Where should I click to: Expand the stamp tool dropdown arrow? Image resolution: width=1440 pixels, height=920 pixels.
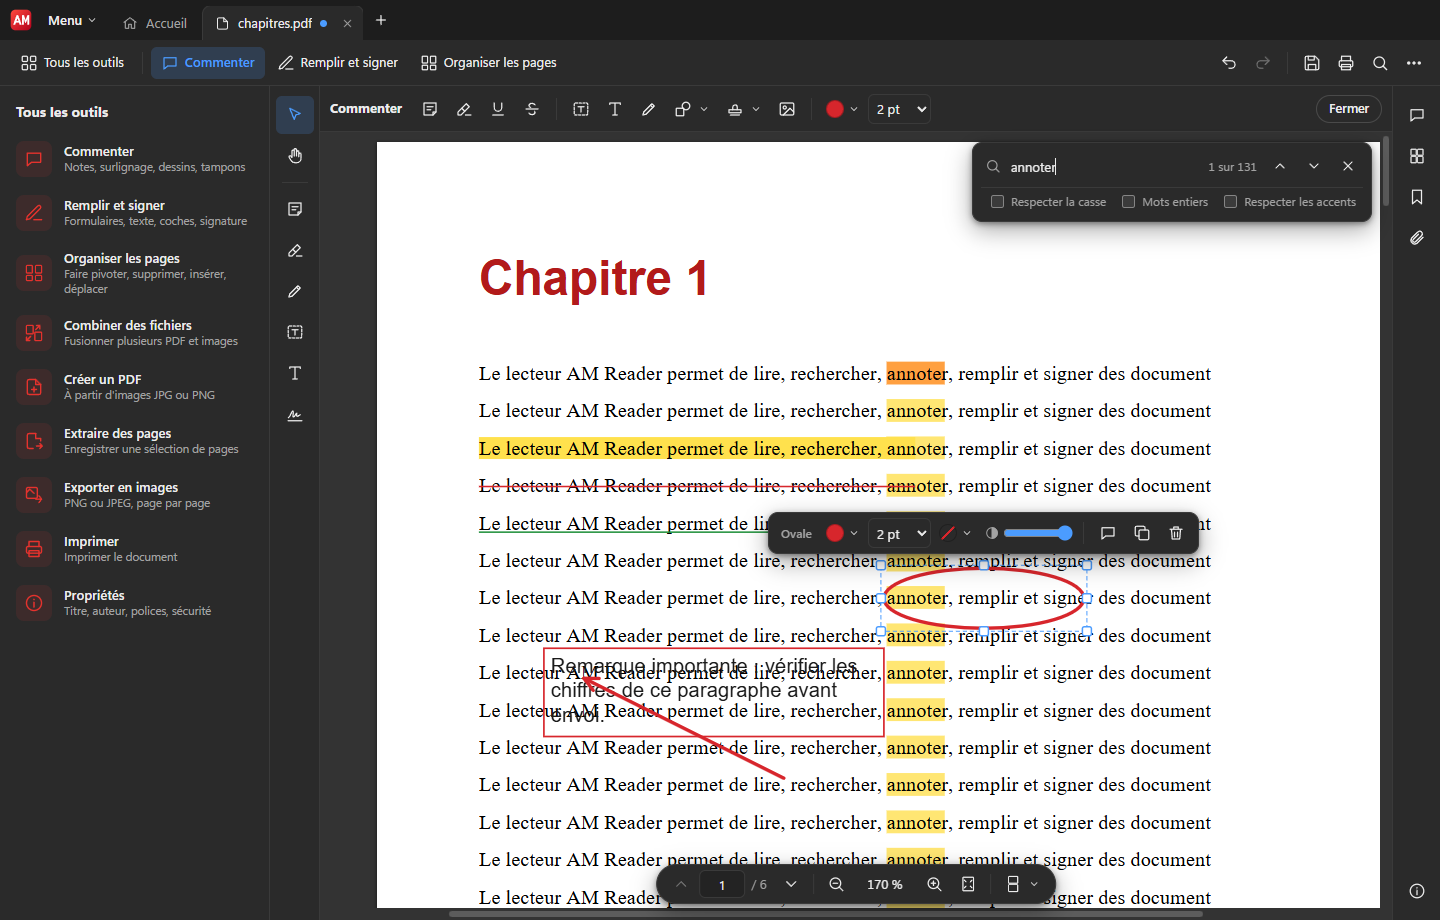(x=756, y=109)
